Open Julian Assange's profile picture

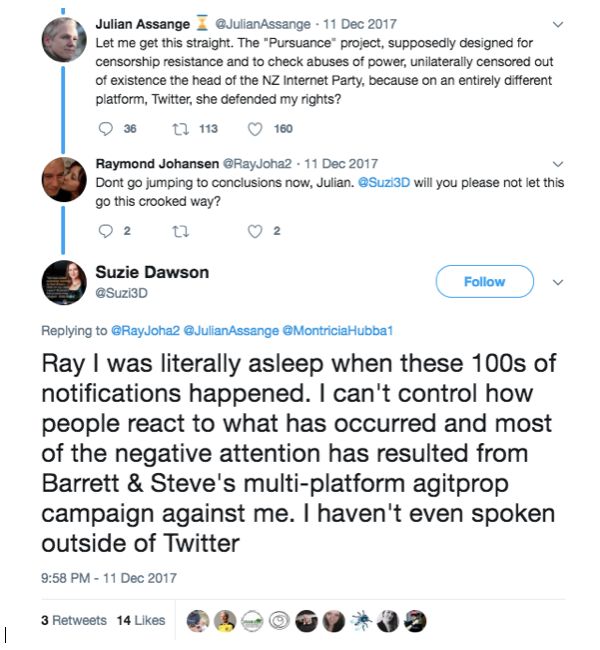pos(64,38)
